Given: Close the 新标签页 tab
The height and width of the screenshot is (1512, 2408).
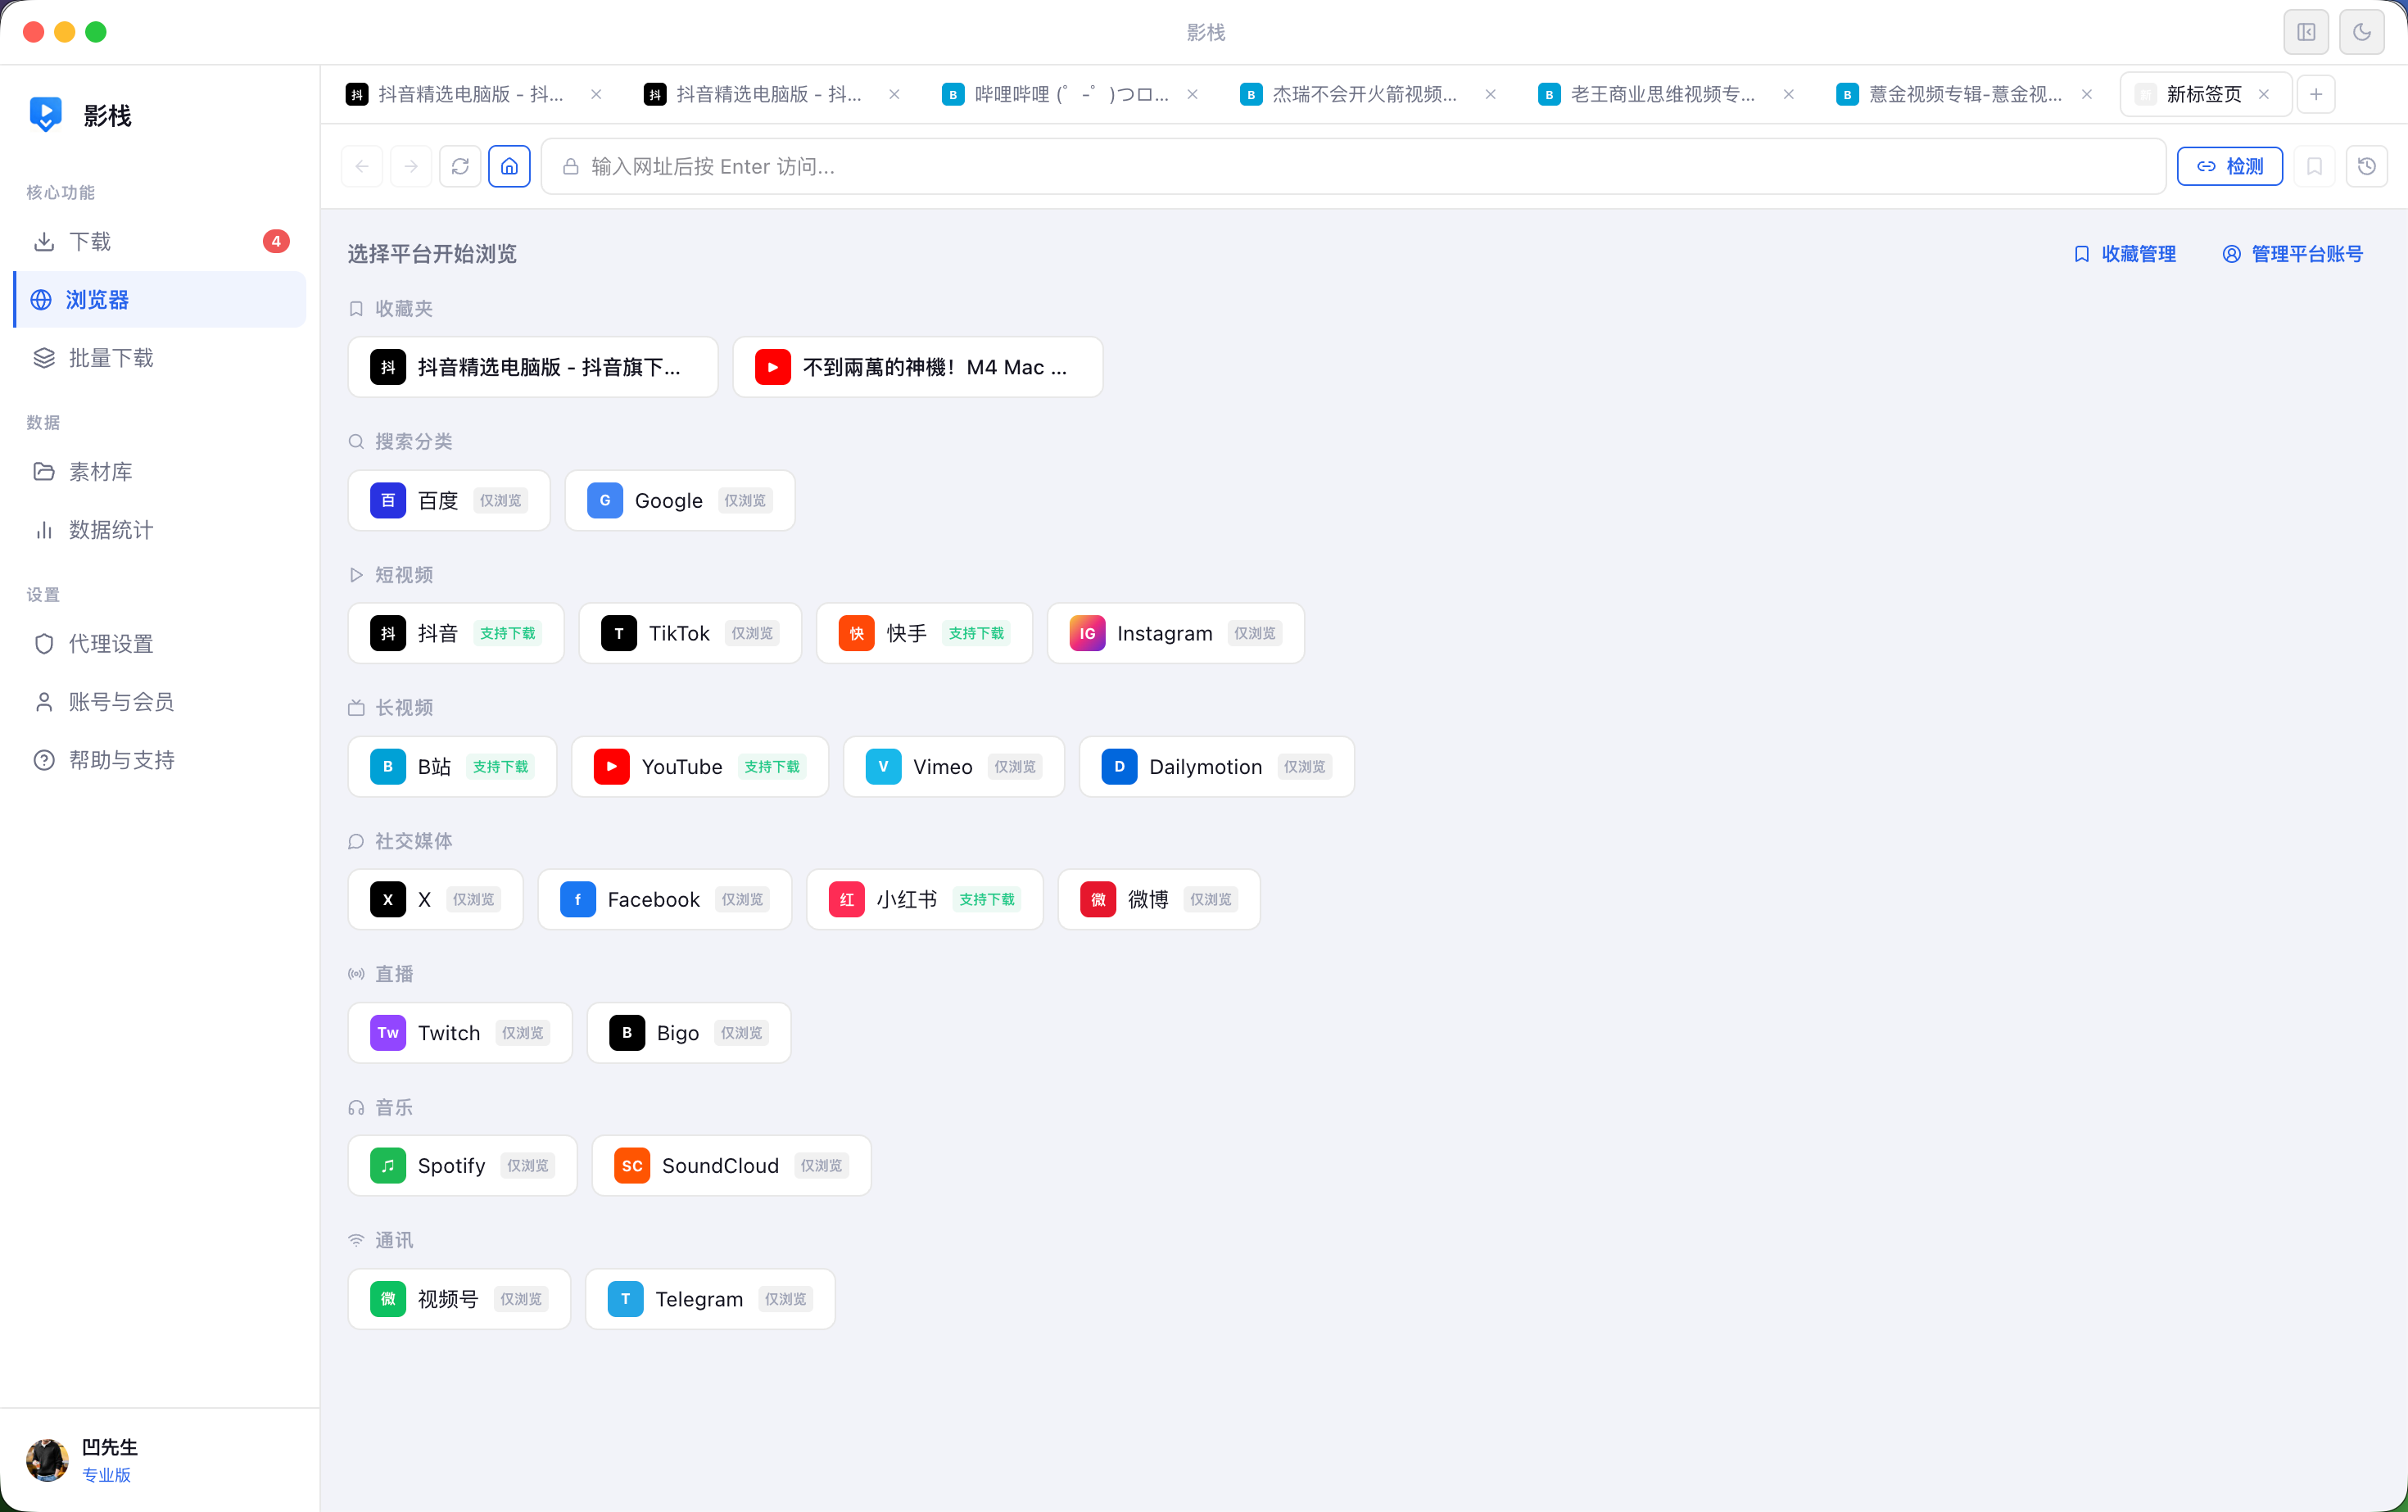Looking at the screenshot, I should (2264, 94).
